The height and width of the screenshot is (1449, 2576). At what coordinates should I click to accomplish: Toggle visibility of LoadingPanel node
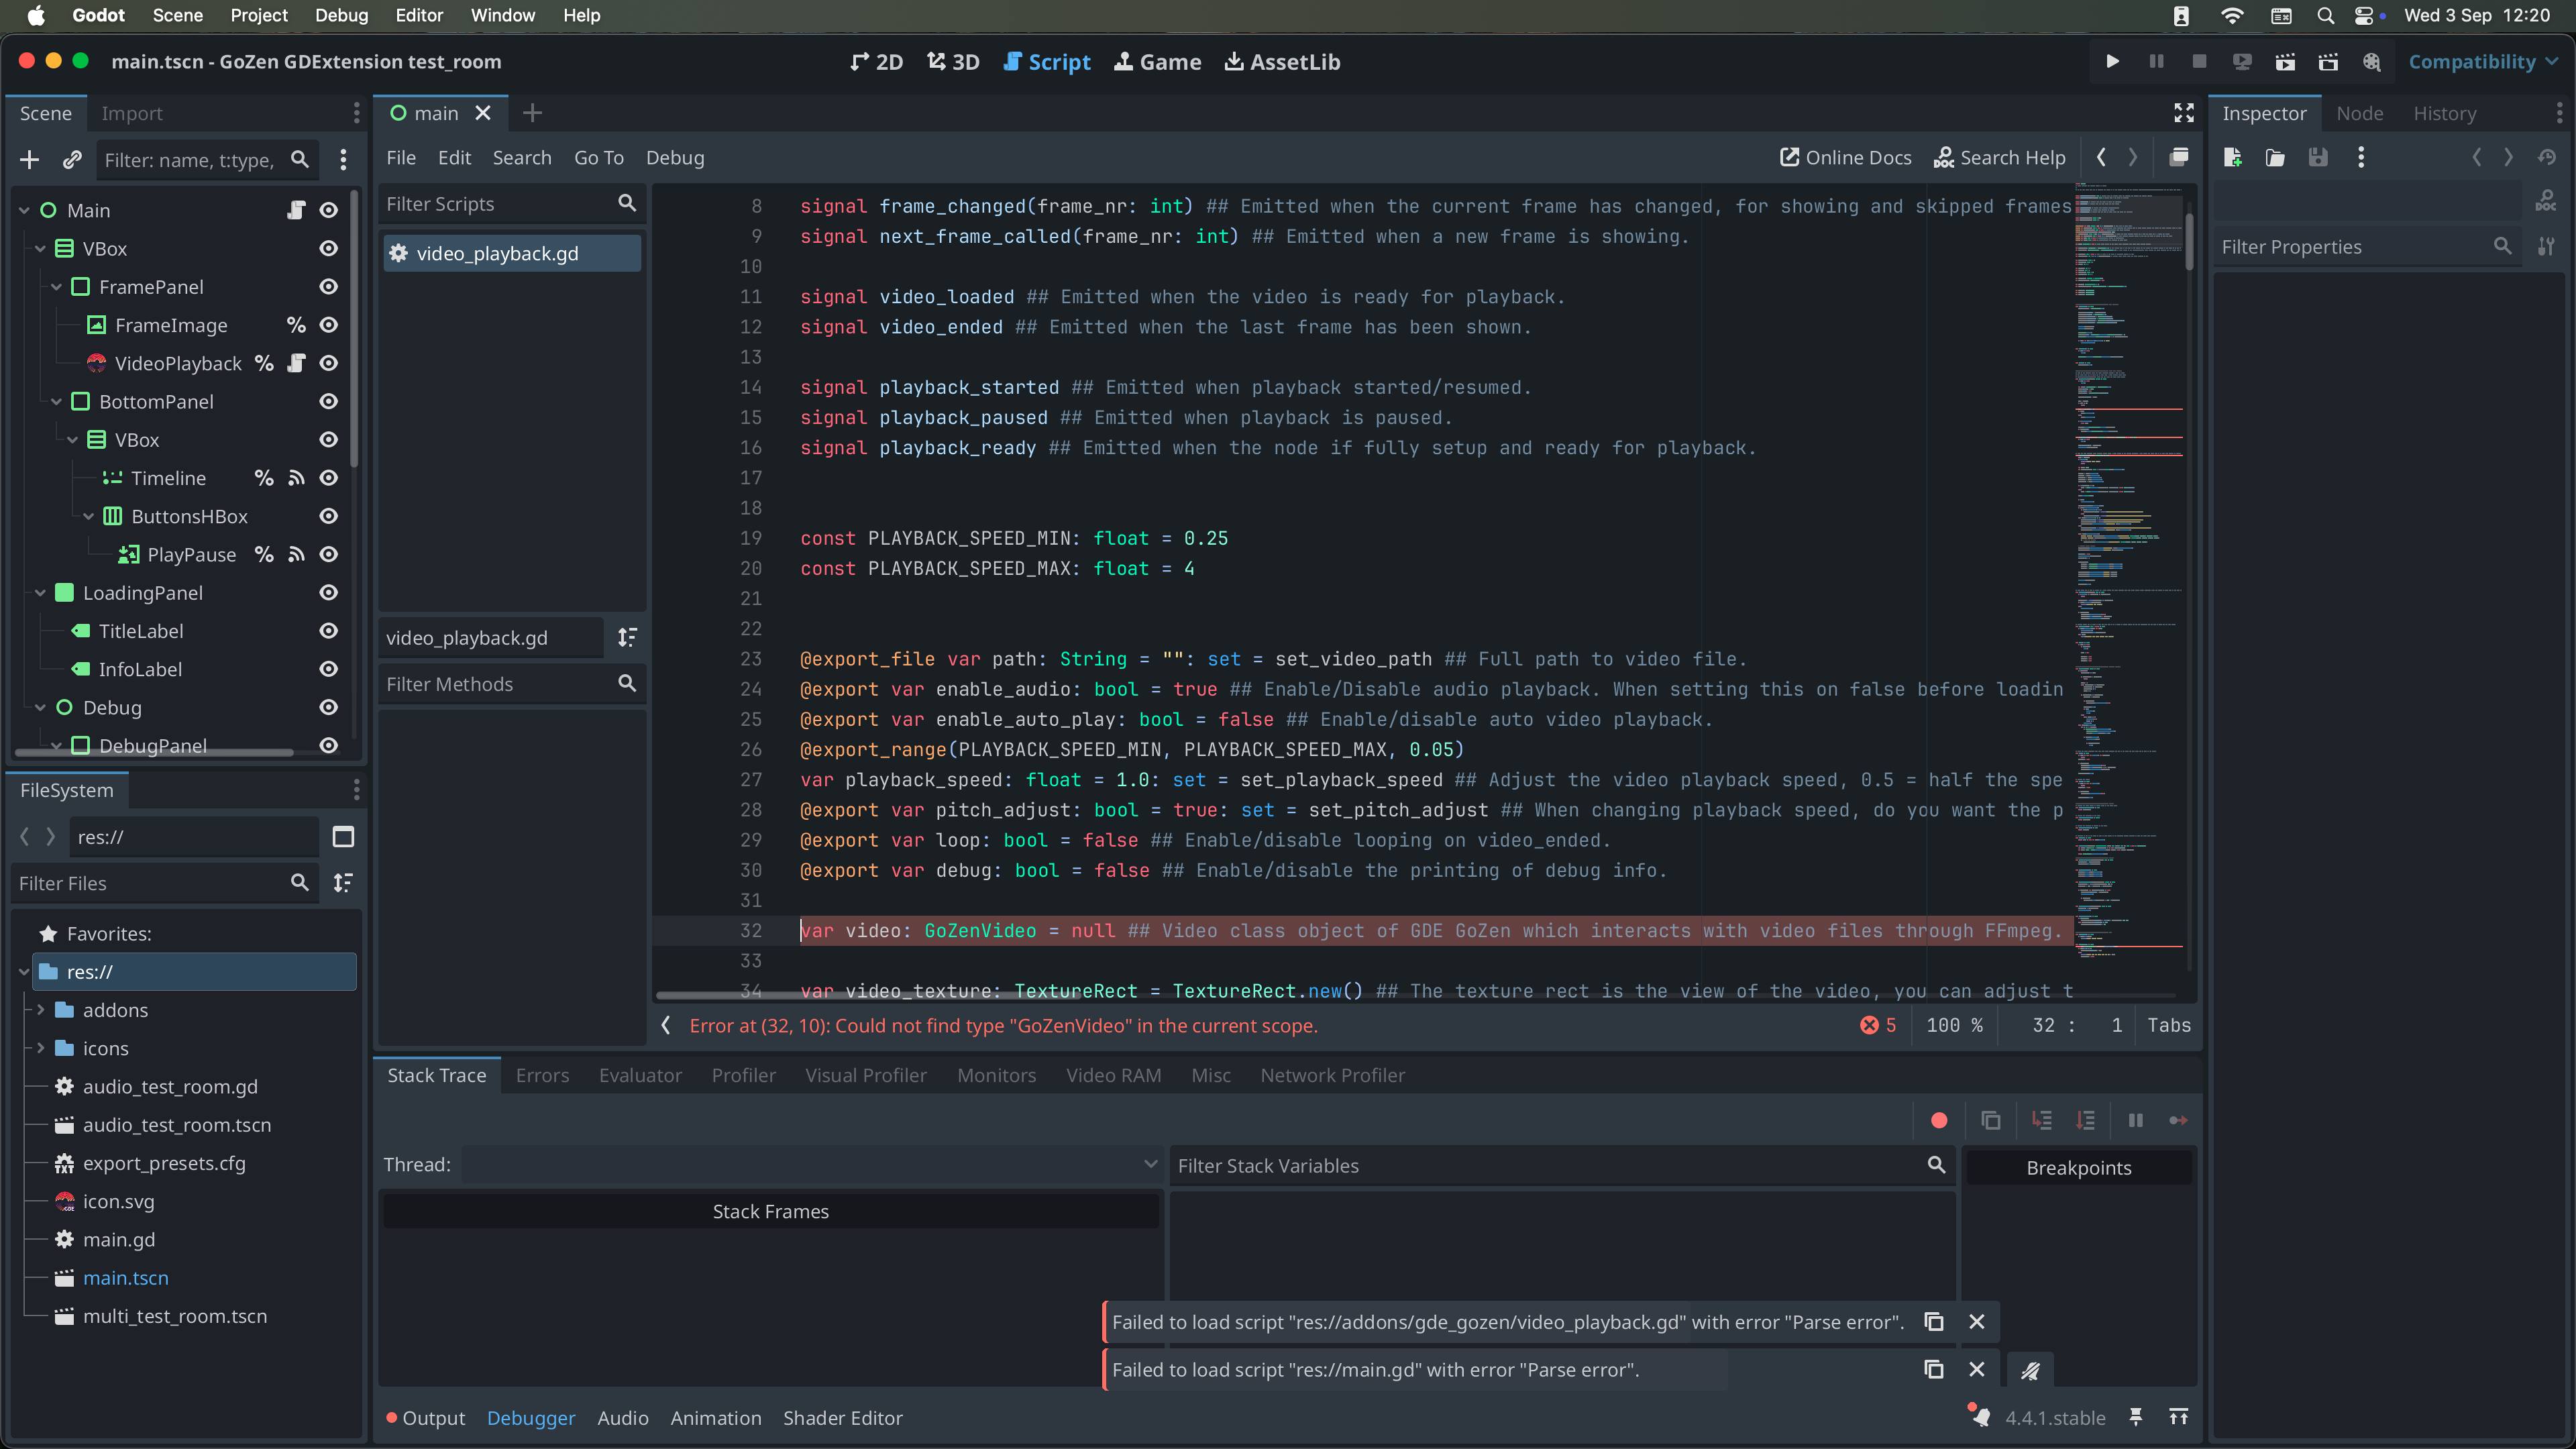328,593
